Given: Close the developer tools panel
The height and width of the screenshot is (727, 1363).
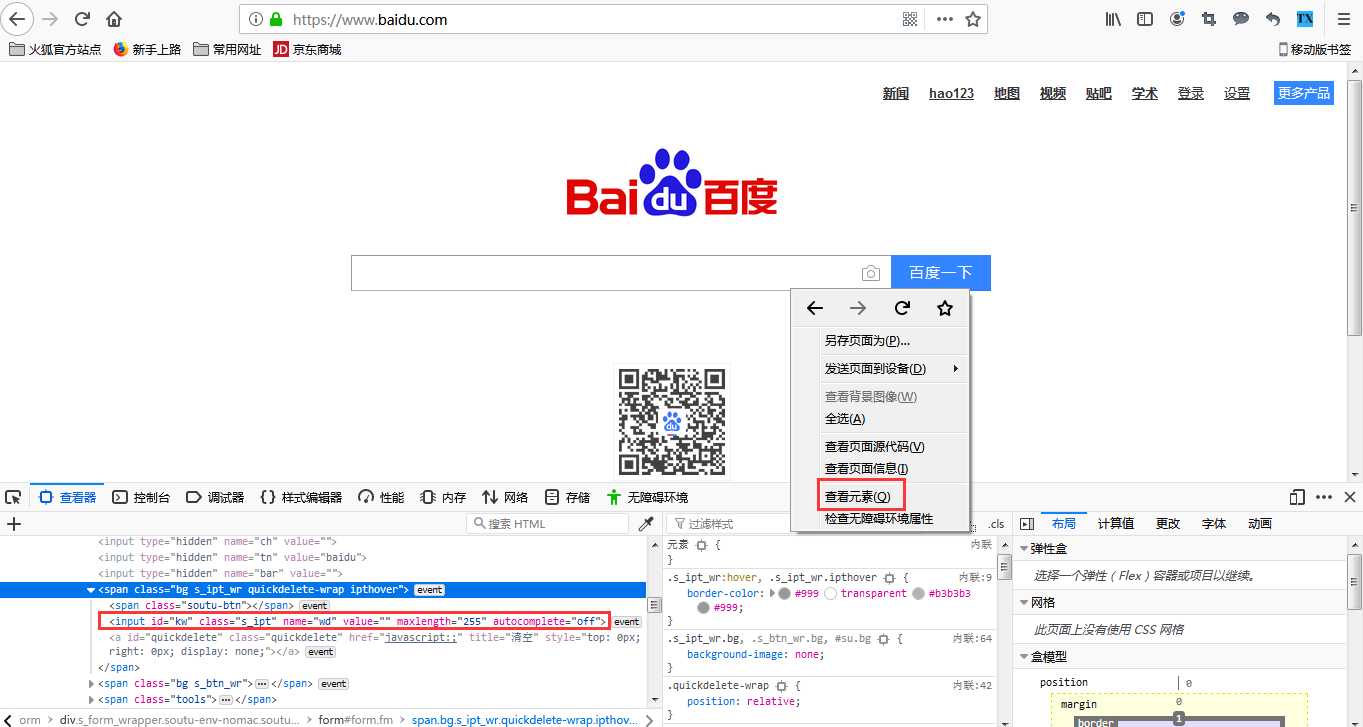Looking at the screenshot, I should [1348, 497].
